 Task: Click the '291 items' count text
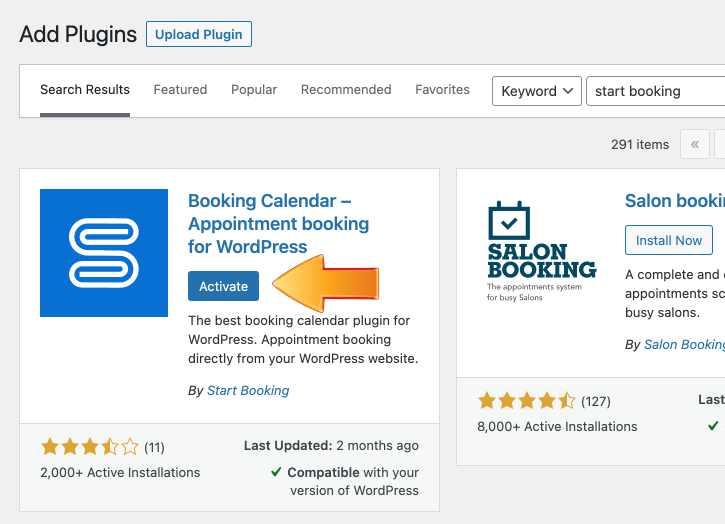click(x=640, y=145)
